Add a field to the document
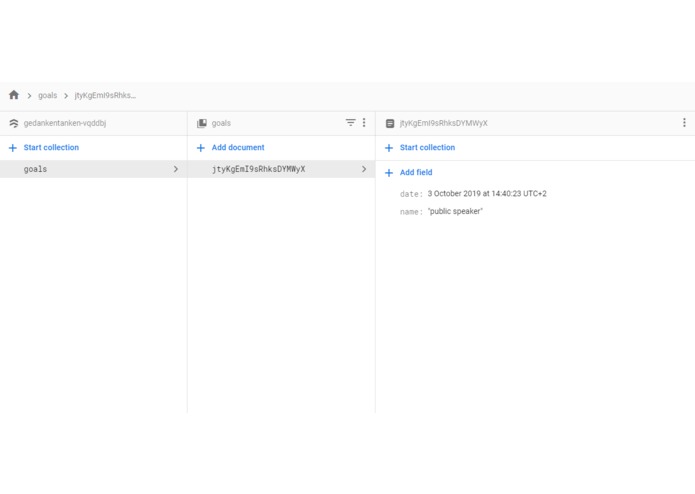The image size is (695, 494). 416,172
